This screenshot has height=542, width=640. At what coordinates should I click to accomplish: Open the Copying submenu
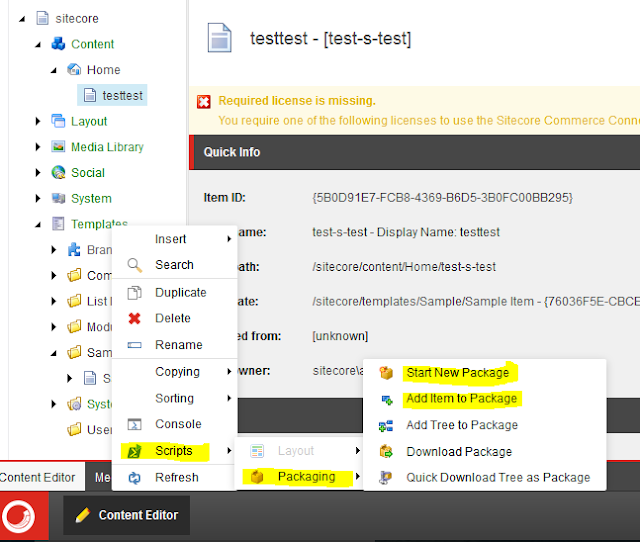pos(175,371)
